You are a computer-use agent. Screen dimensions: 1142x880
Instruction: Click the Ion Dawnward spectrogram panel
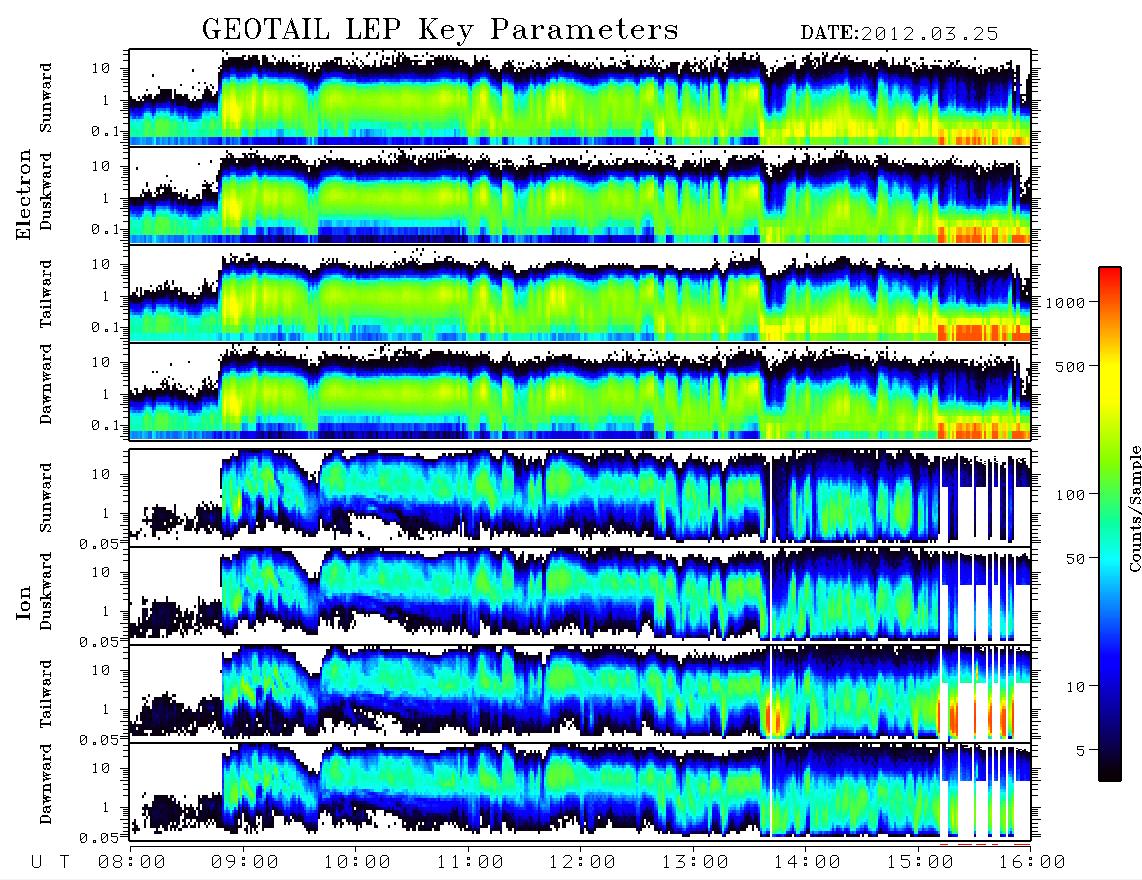tap(580, 791)
